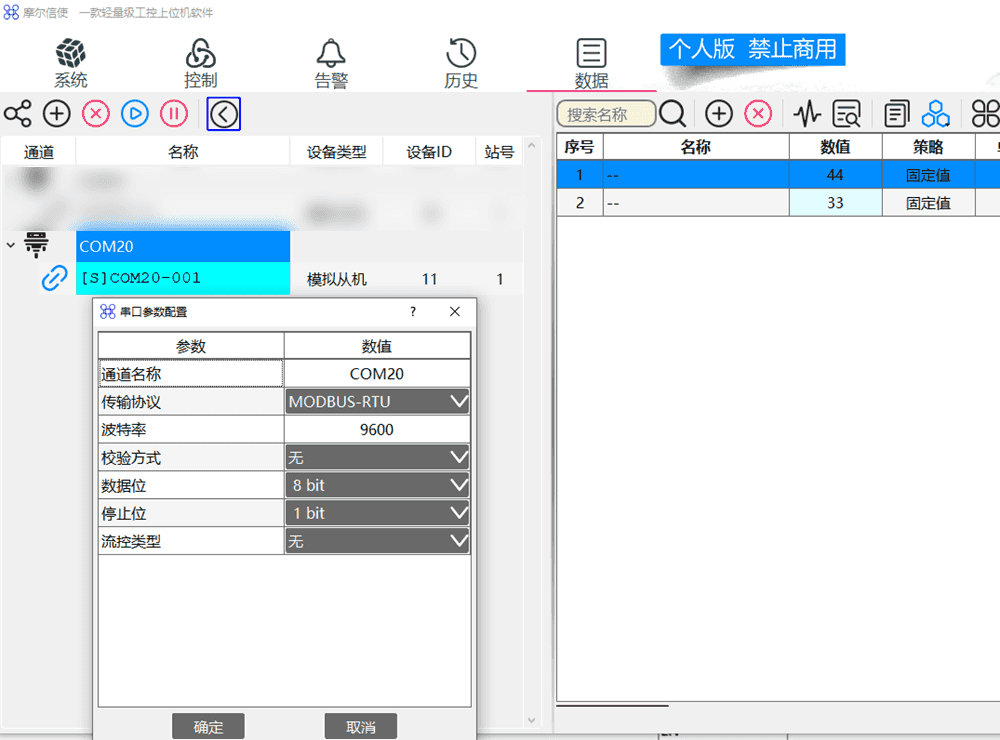This screenshot has width=1000, height=740.
Task: Click the 确定 button
Action: pyautogui.click(x=208, y=727)
